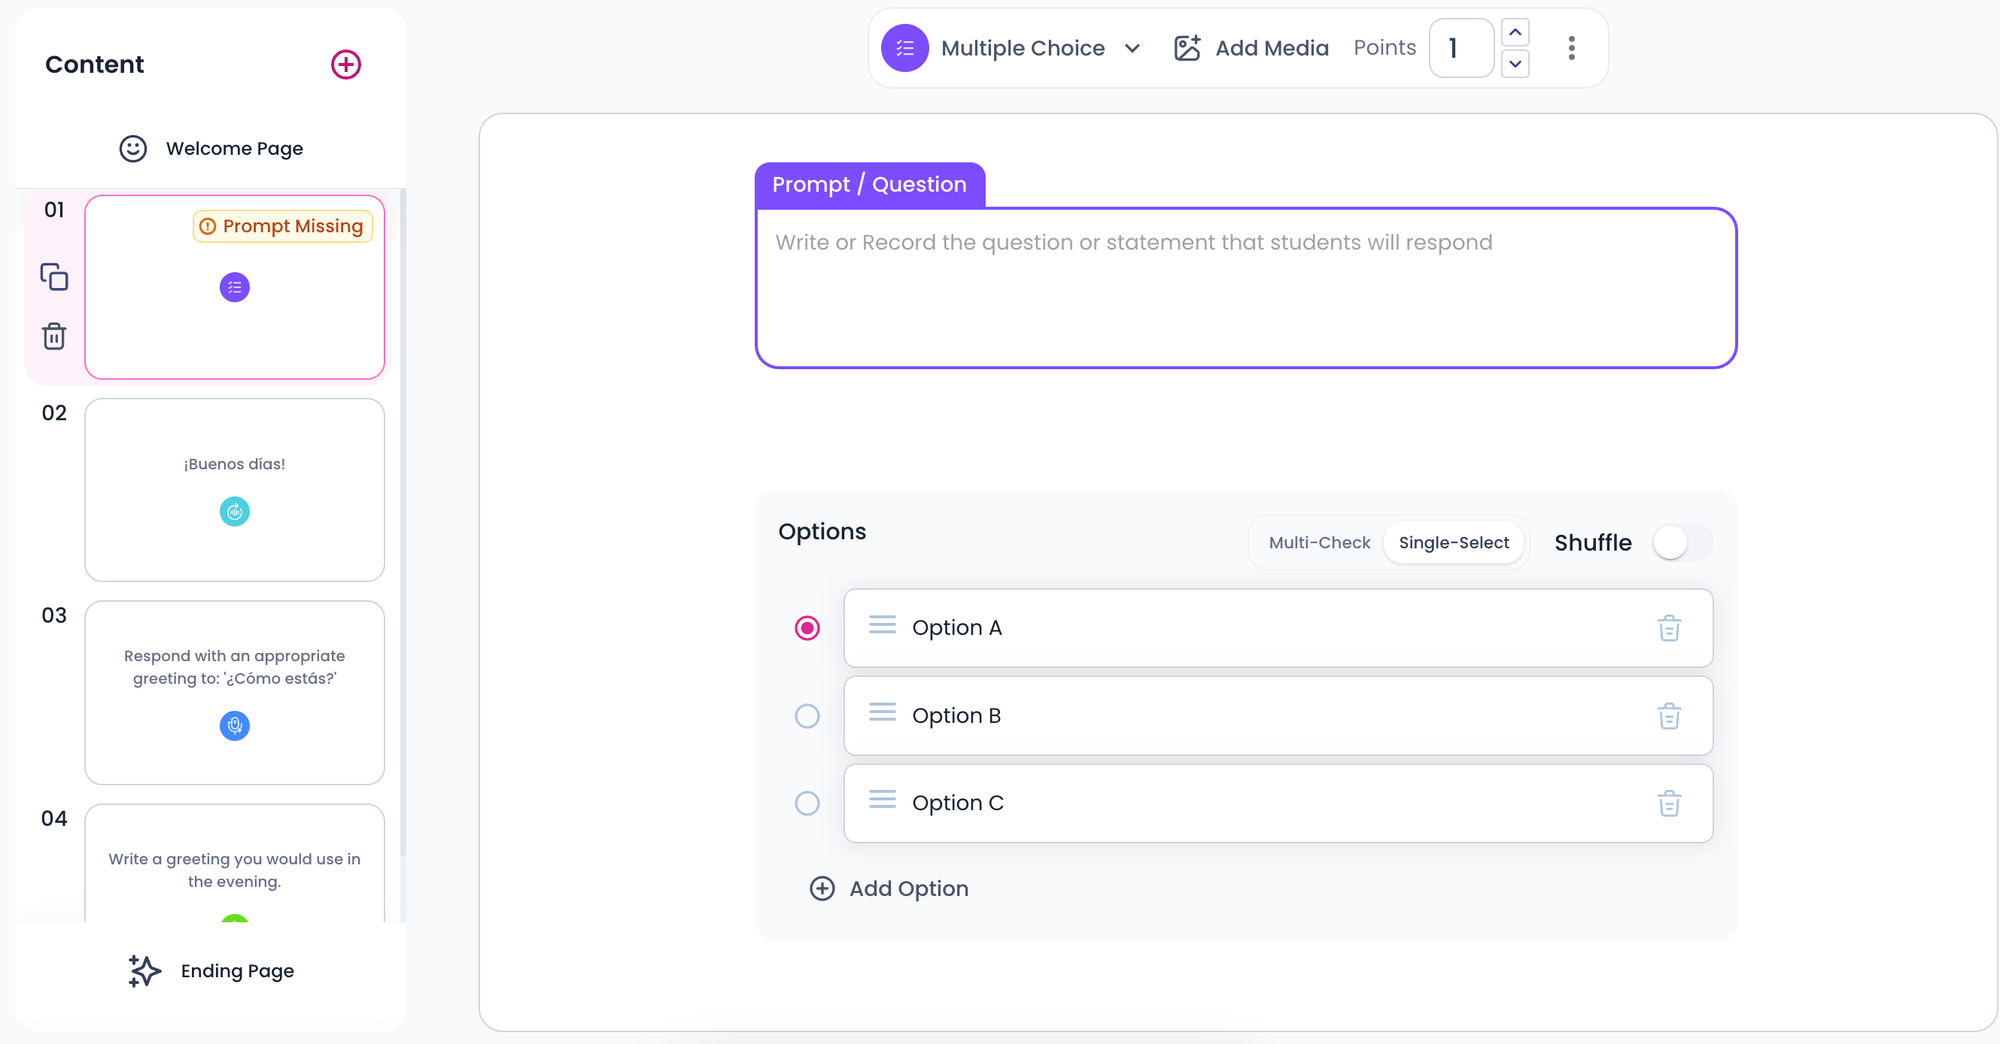Select the question 01 card thumbnail
Screen dimensions: 2000x1044
(235, 287)
